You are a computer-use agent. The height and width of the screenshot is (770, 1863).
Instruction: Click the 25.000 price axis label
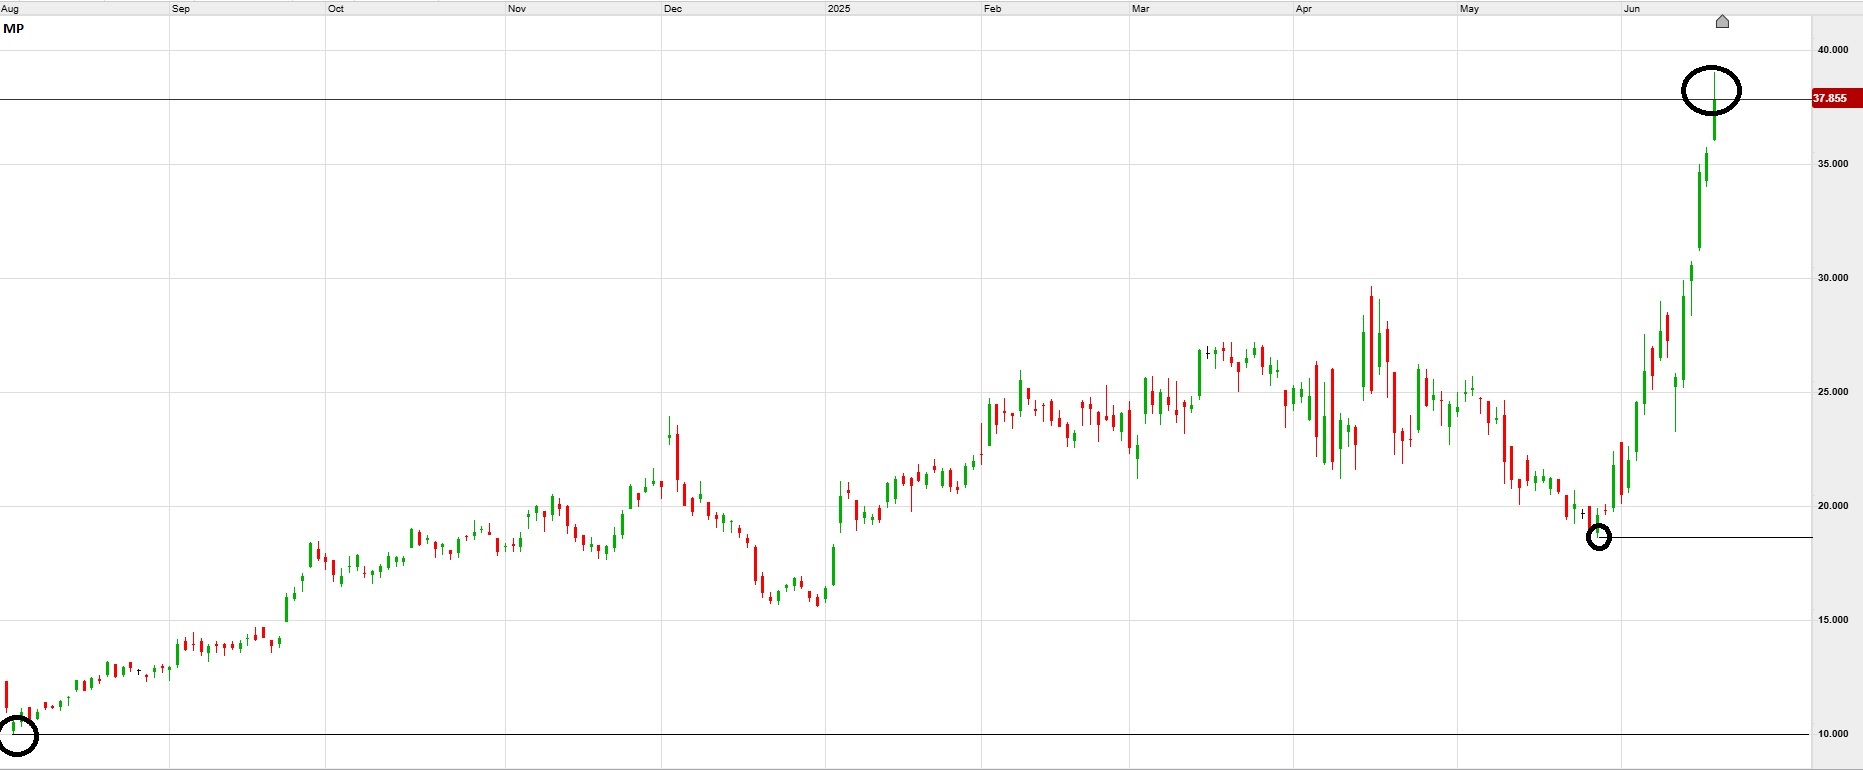[1833, 392]
